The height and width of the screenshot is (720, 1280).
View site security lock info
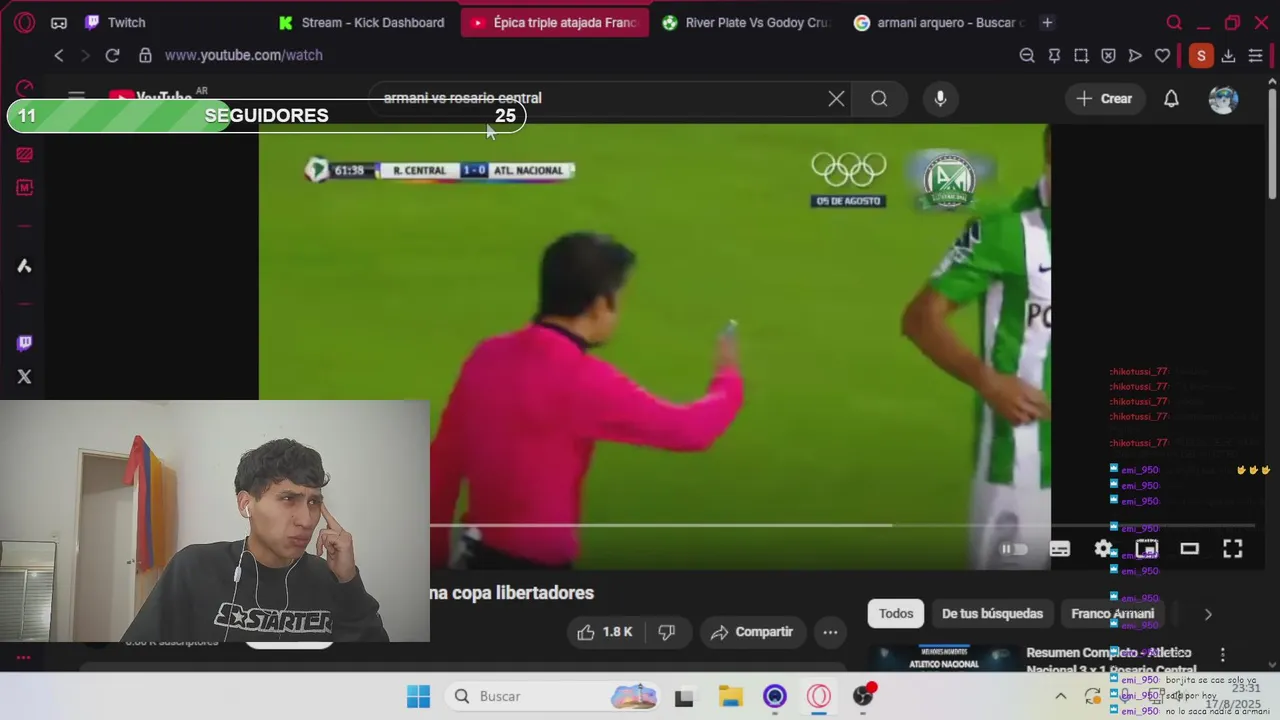(145, 55)
